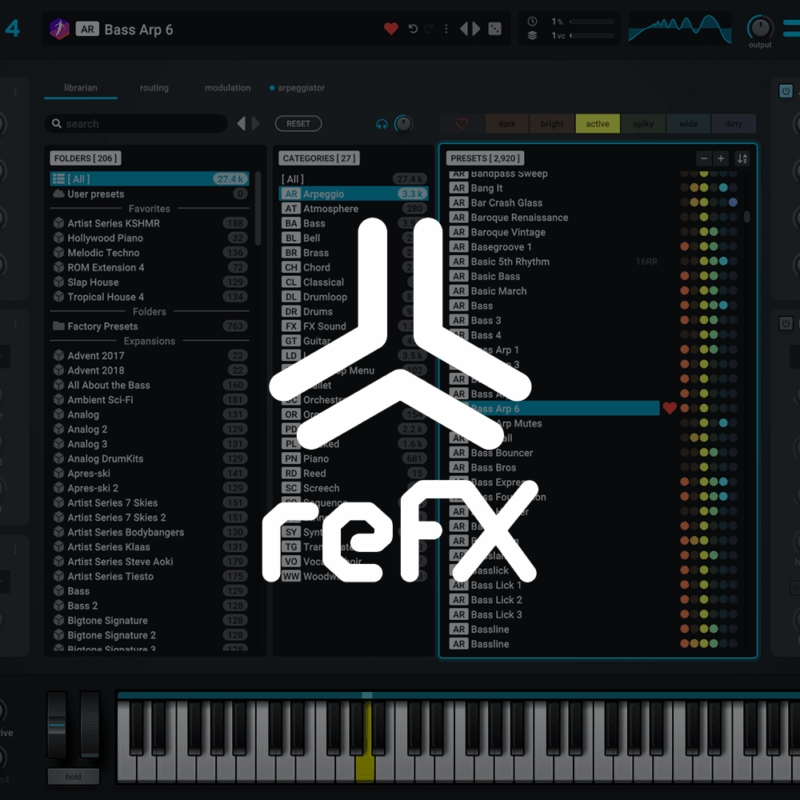Click the folders list scrollbar
800x800 pixels.
point(258,208)
